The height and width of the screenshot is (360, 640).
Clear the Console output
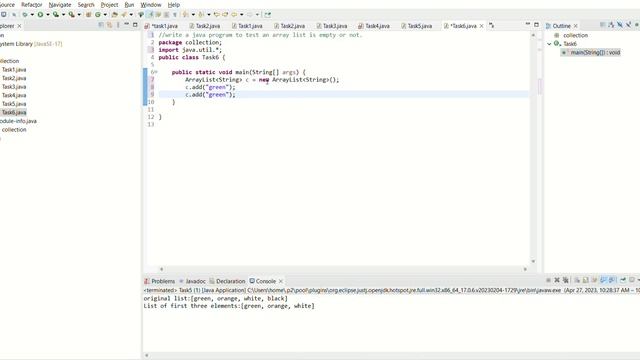coord(577,280)
